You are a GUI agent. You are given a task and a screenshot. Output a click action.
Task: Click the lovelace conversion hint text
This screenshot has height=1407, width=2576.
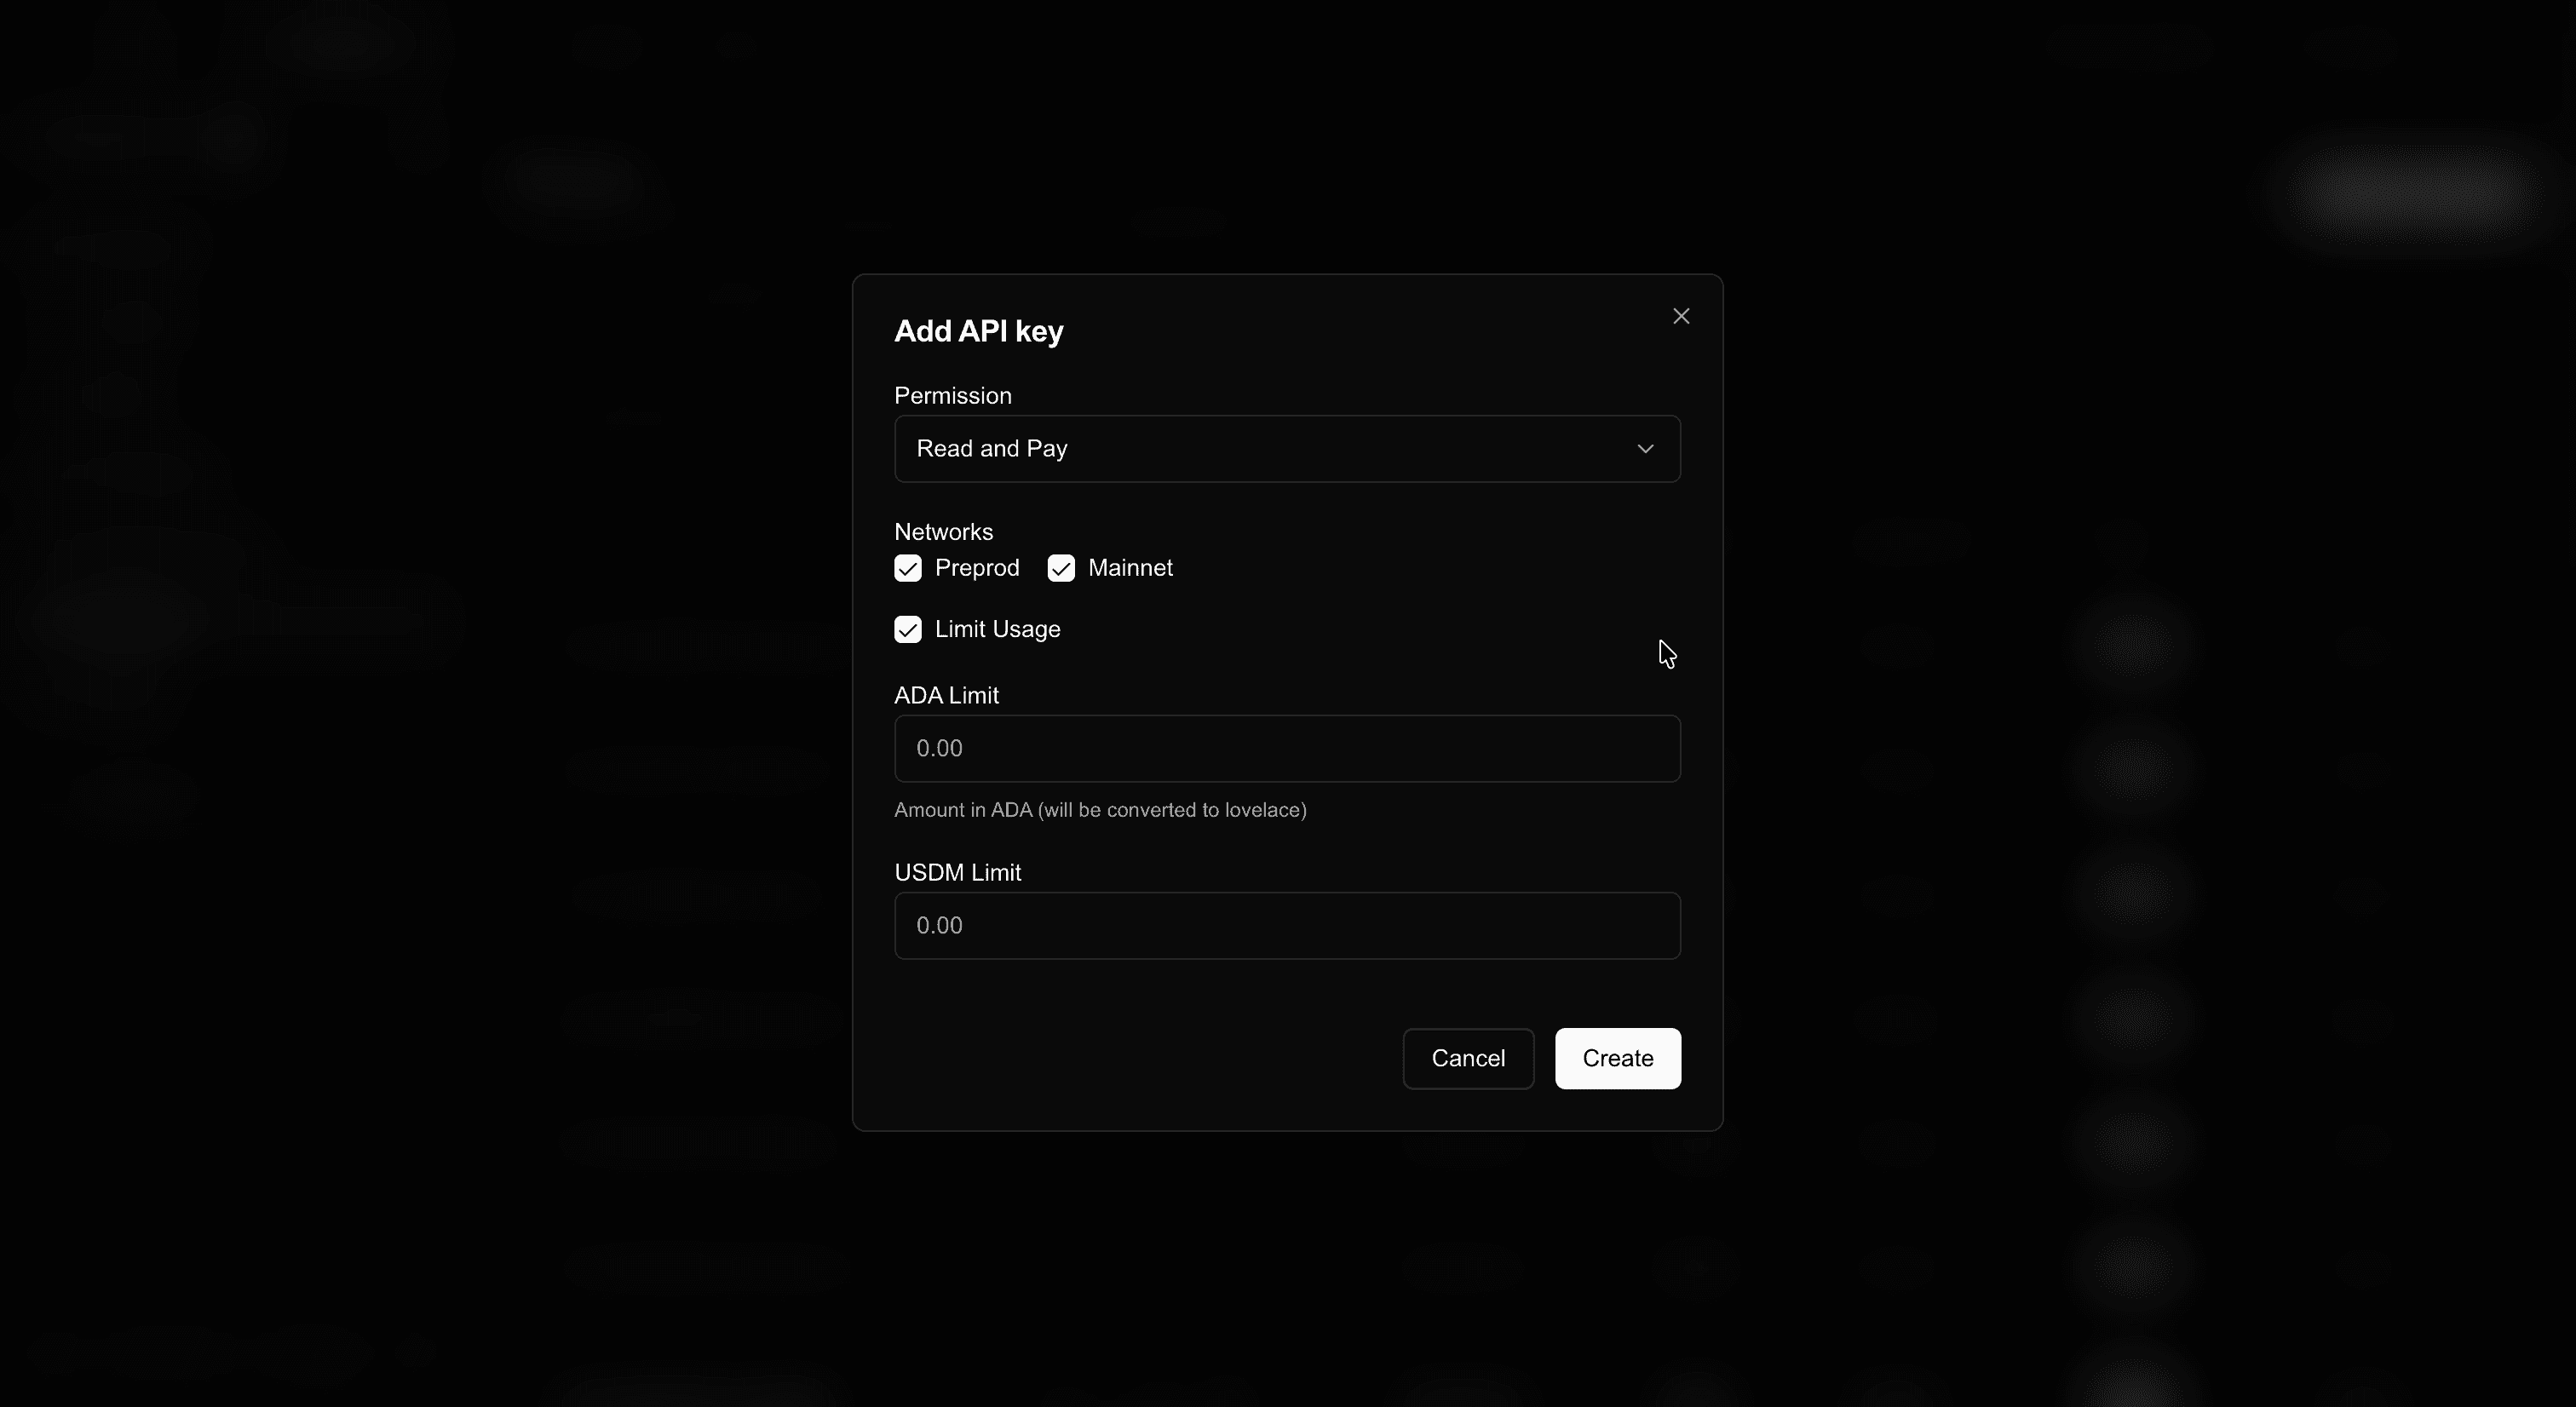[1100, 811]
